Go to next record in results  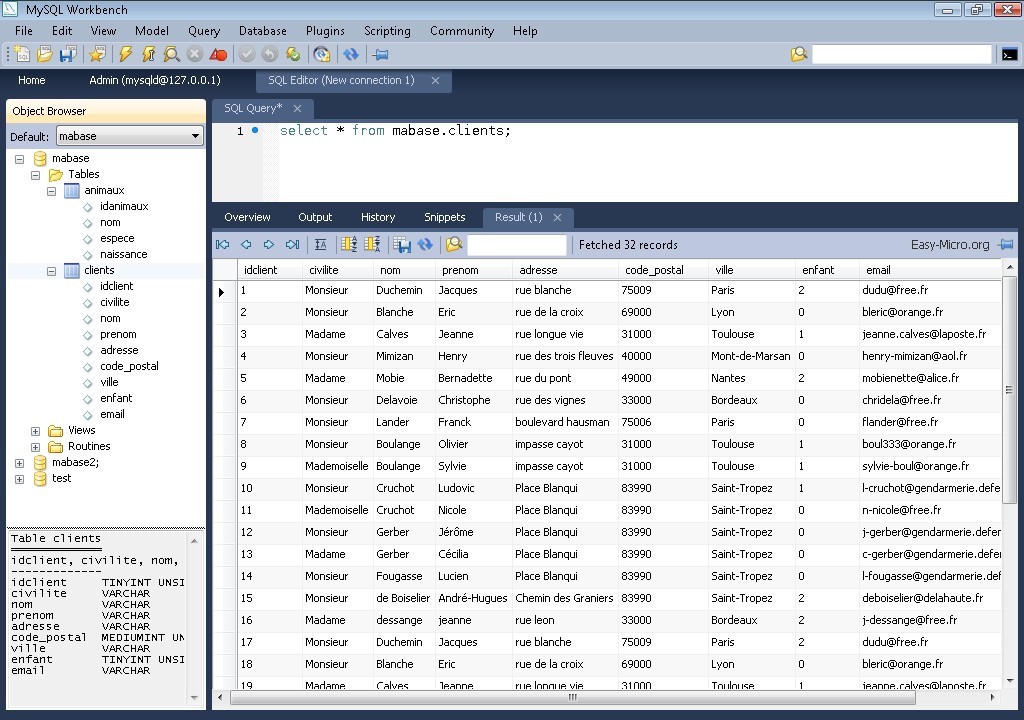click(269, 244)
